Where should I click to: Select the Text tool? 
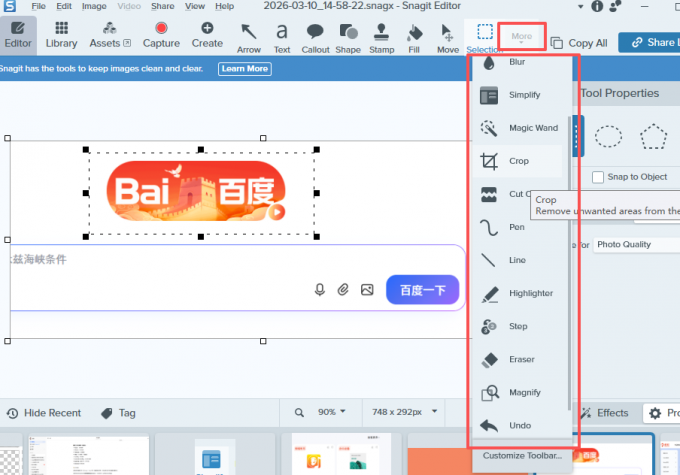[x=282, y=38]
